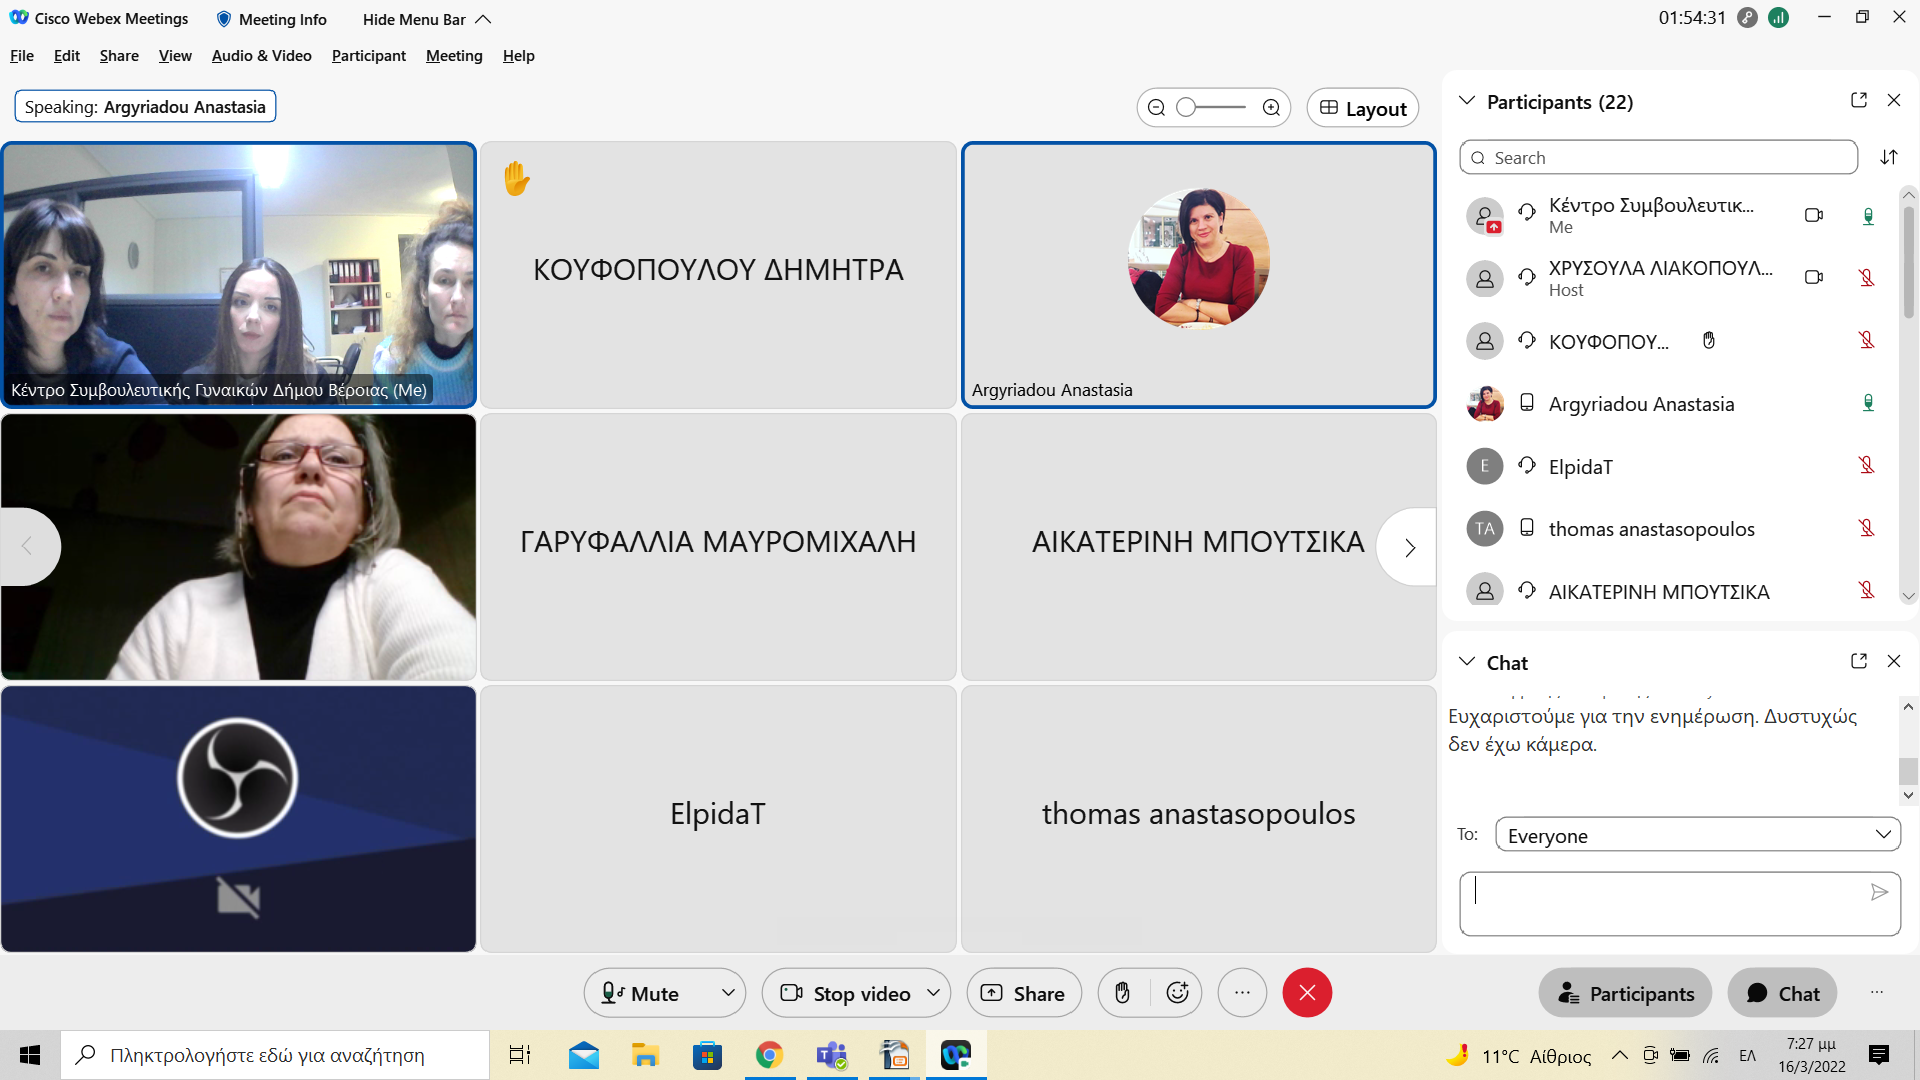Pop out the Participants panel
Image resolution: width=1920 pixels, height=1080 pixels.
pos(1859,100)
